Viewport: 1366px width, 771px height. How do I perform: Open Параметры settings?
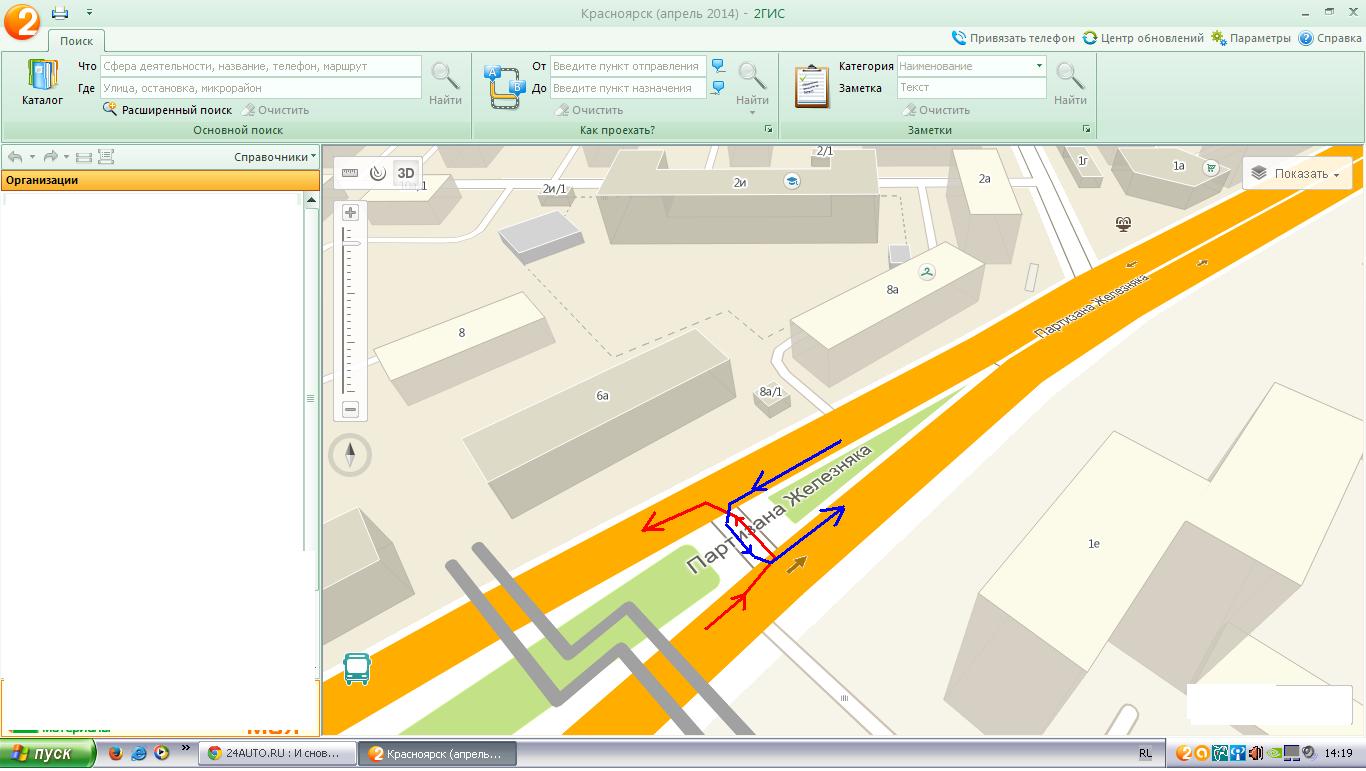click(1251, 38)
